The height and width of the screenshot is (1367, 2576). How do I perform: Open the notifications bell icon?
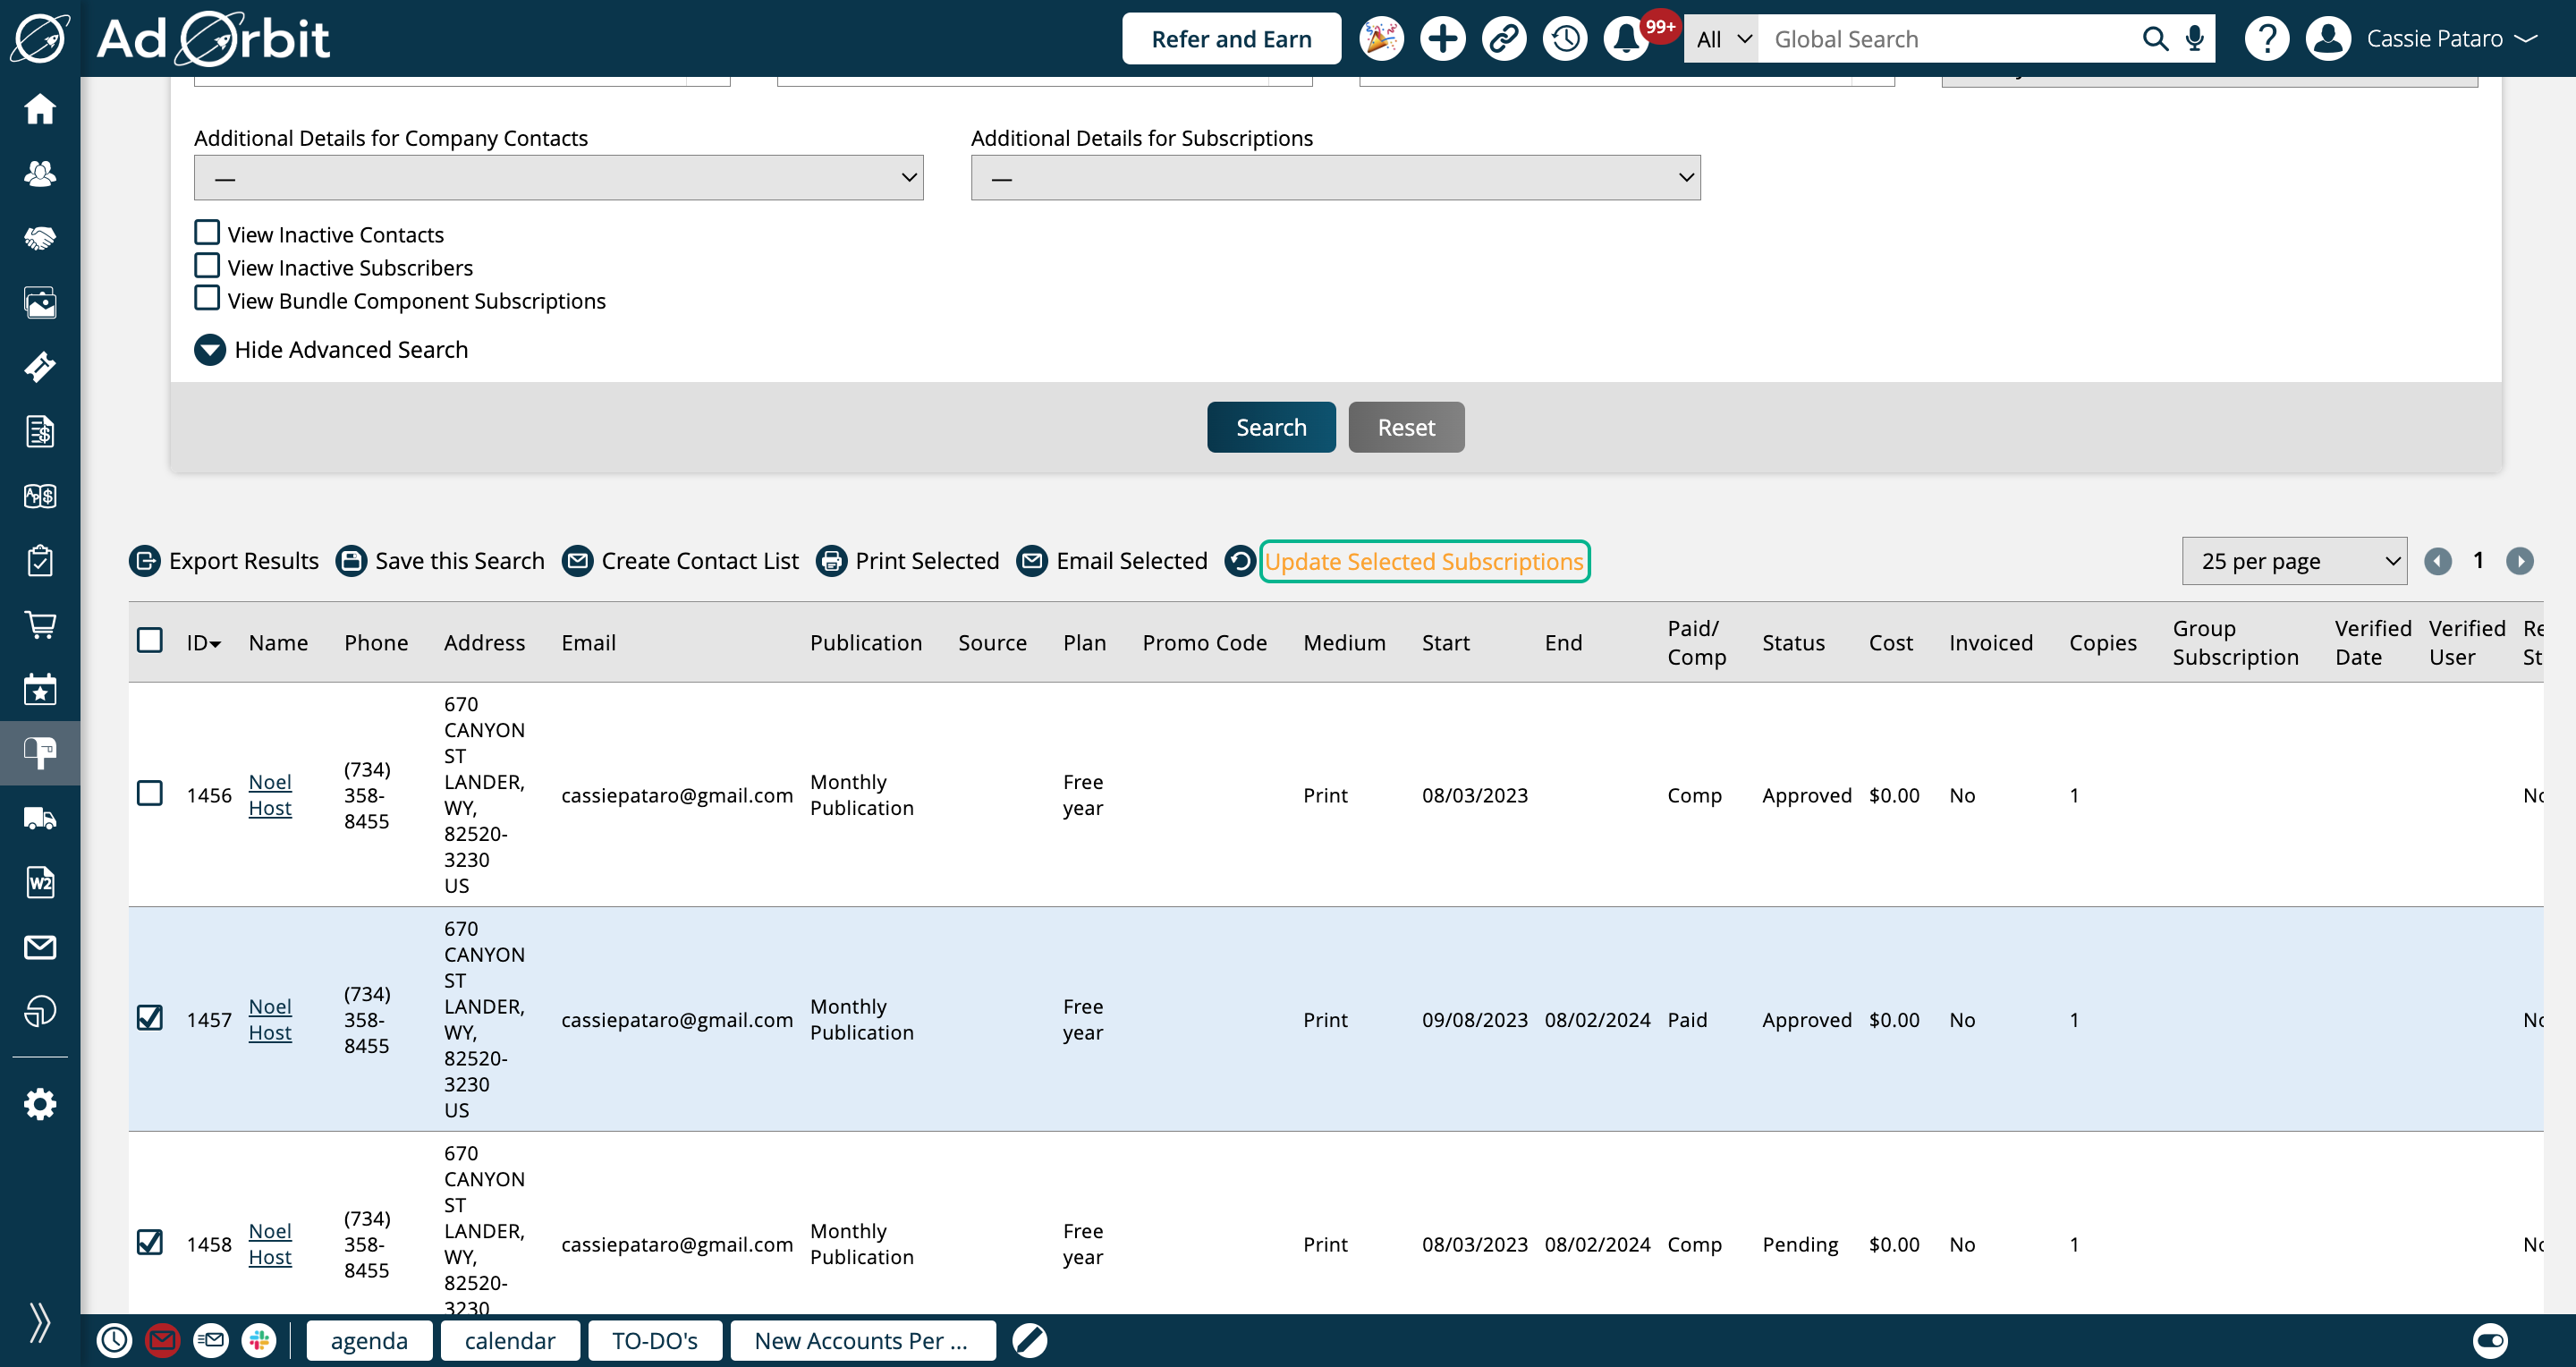pos(1626,39)
